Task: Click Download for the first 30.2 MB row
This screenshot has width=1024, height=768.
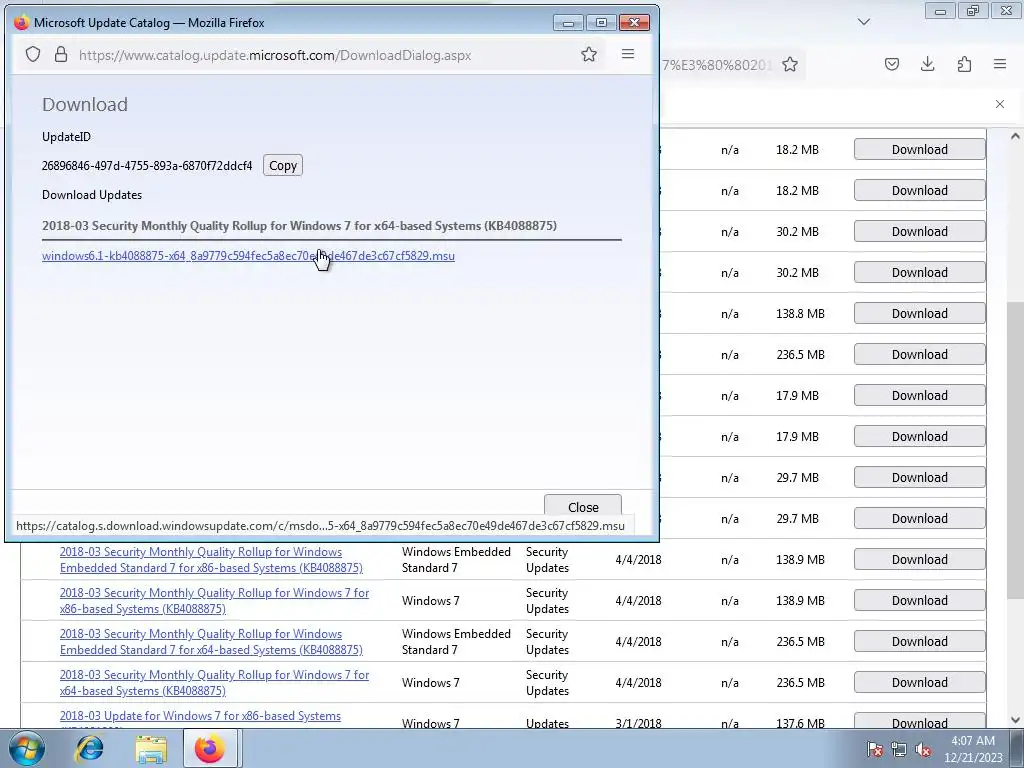Action: click(x=920, y=232)
